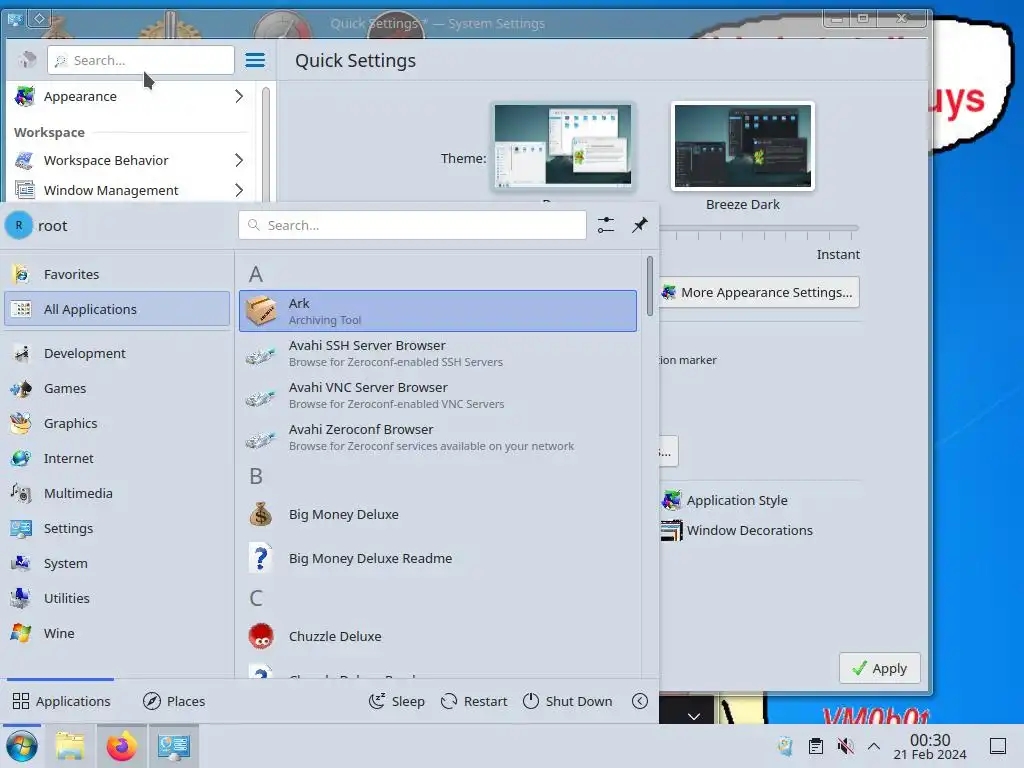Open Firefox from taskbar
The width and height of the screenshot is (1024, 768).
(121, 746)
